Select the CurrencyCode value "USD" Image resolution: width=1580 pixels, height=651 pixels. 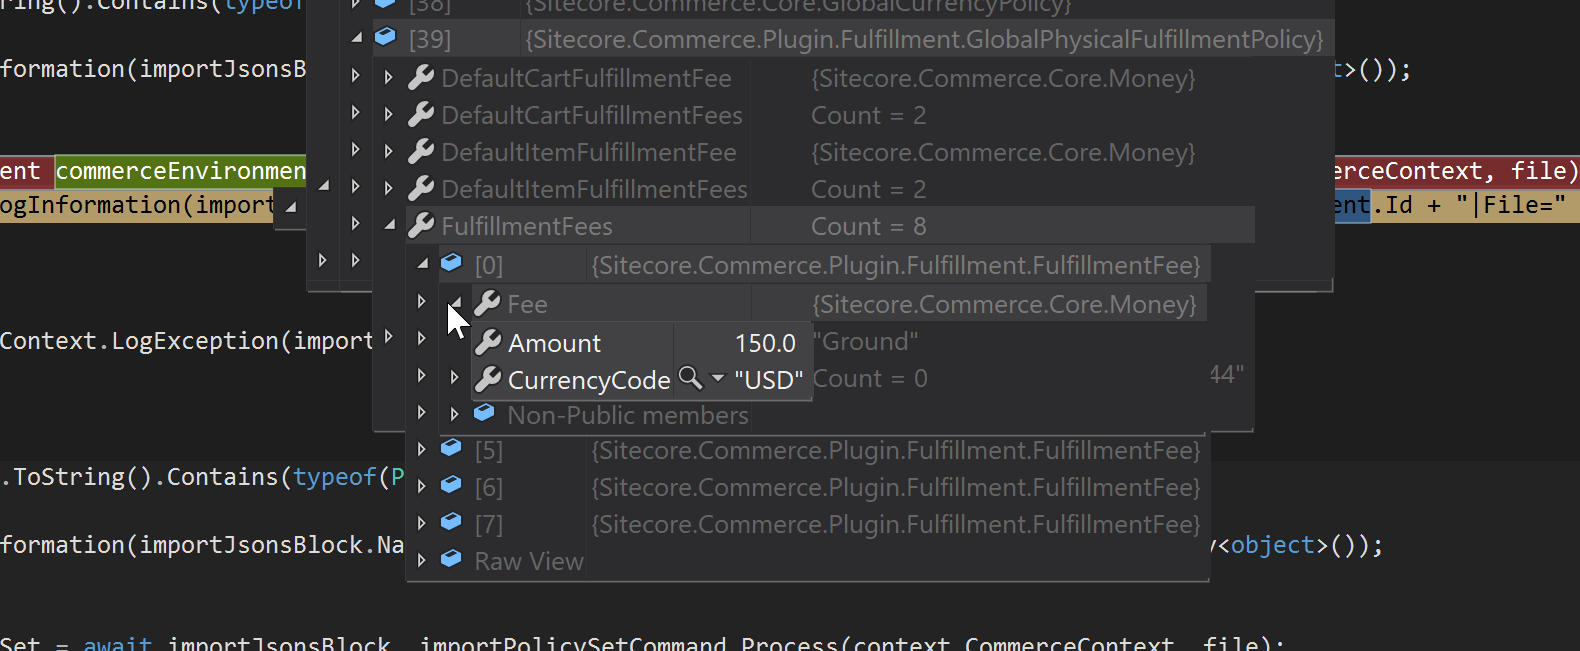pyautogui.click(x=769, y=380)
